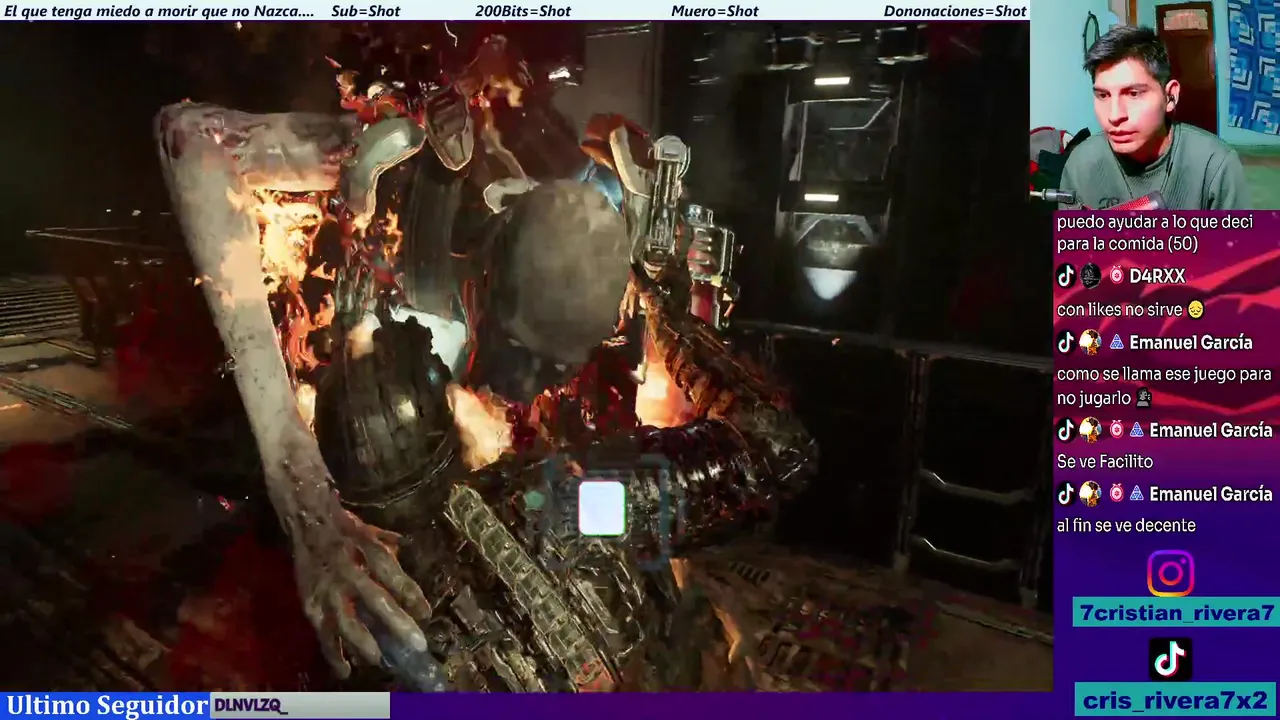Image resolution: width=1280 pixels, height=720 pixels.
Task: Click the chat message 'Se ve Facilito'
Action: pos(1105,462)
